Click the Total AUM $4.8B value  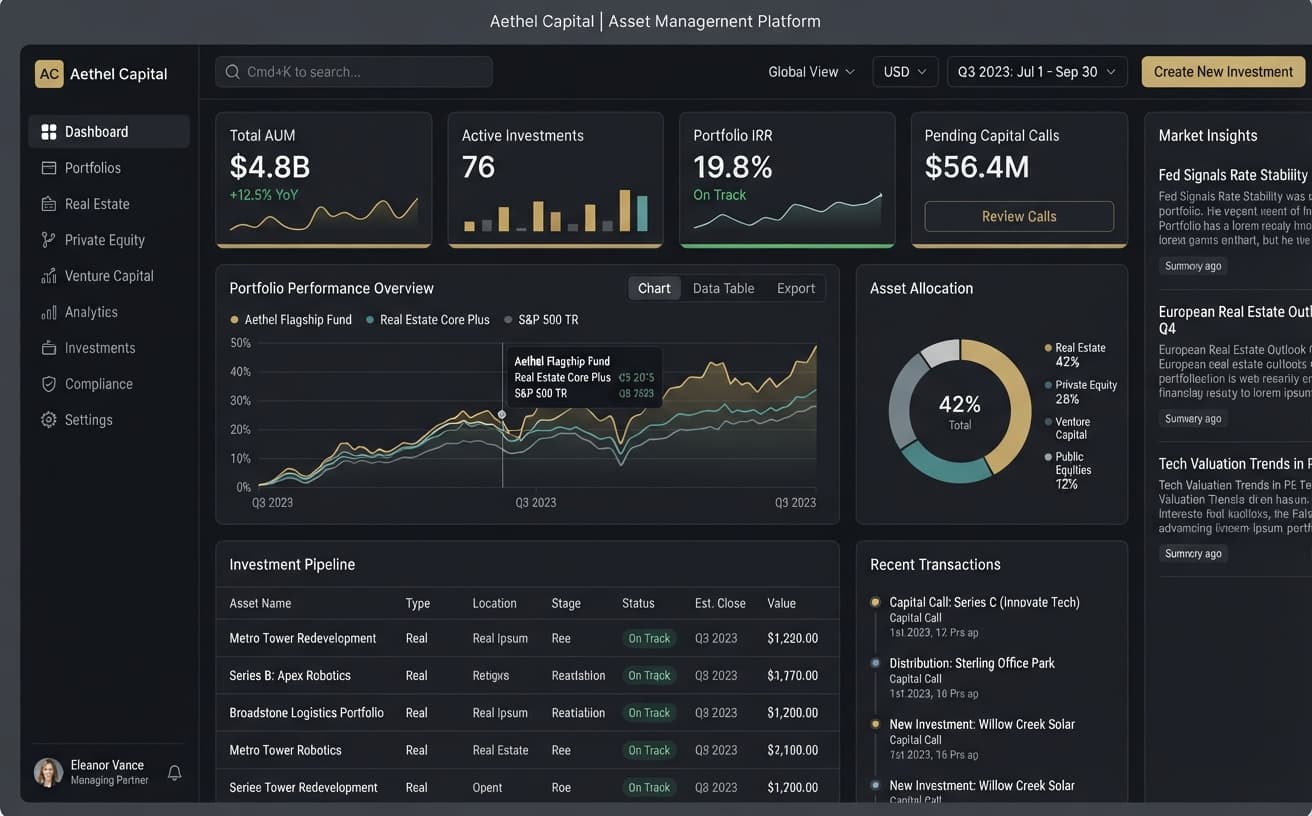pyautogui.click(x=270, y=167)
